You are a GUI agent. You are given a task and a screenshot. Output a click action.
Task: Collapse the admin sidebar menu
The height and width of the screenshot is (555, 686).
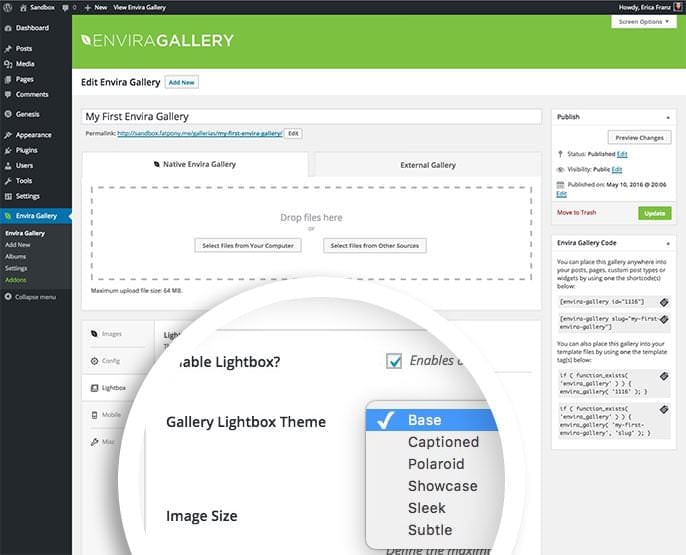30,297
